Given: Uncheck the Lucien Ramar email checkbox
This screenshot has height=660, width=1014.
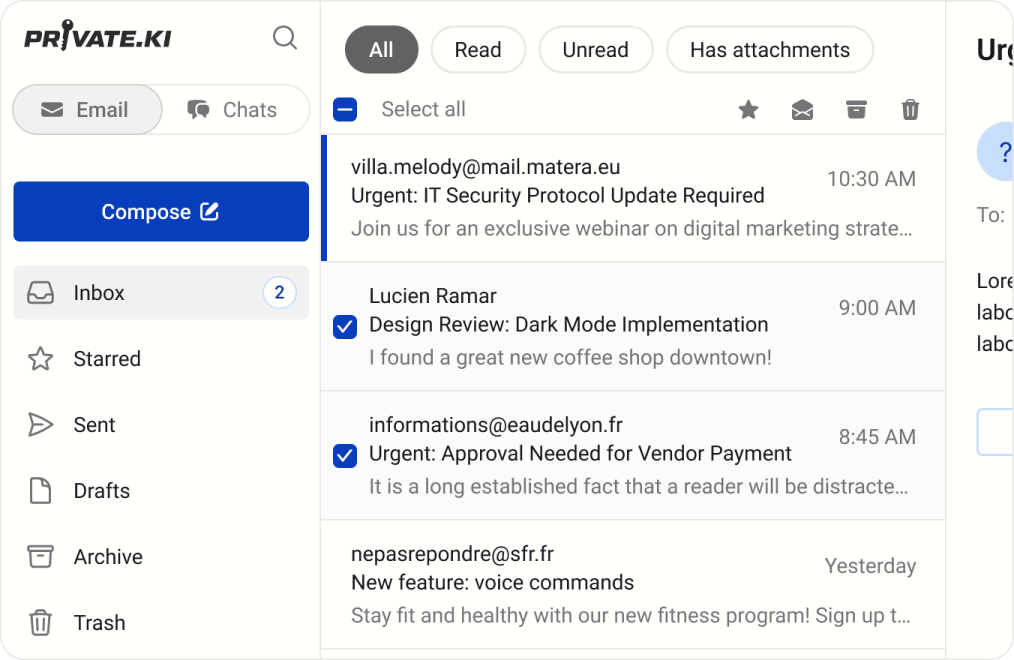Looking at the screenshot, I should pos(345,326).
